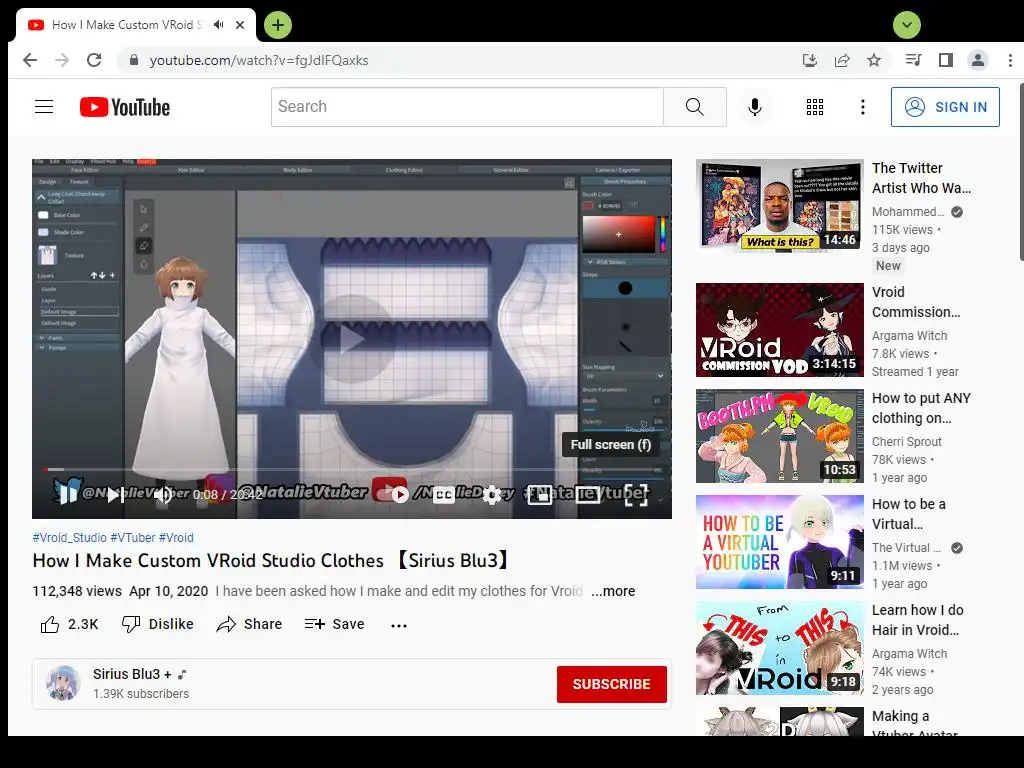Viewport: 1024px width, 768px height.
Task: Click the video progress bar
Action: [x=351, y=470]
